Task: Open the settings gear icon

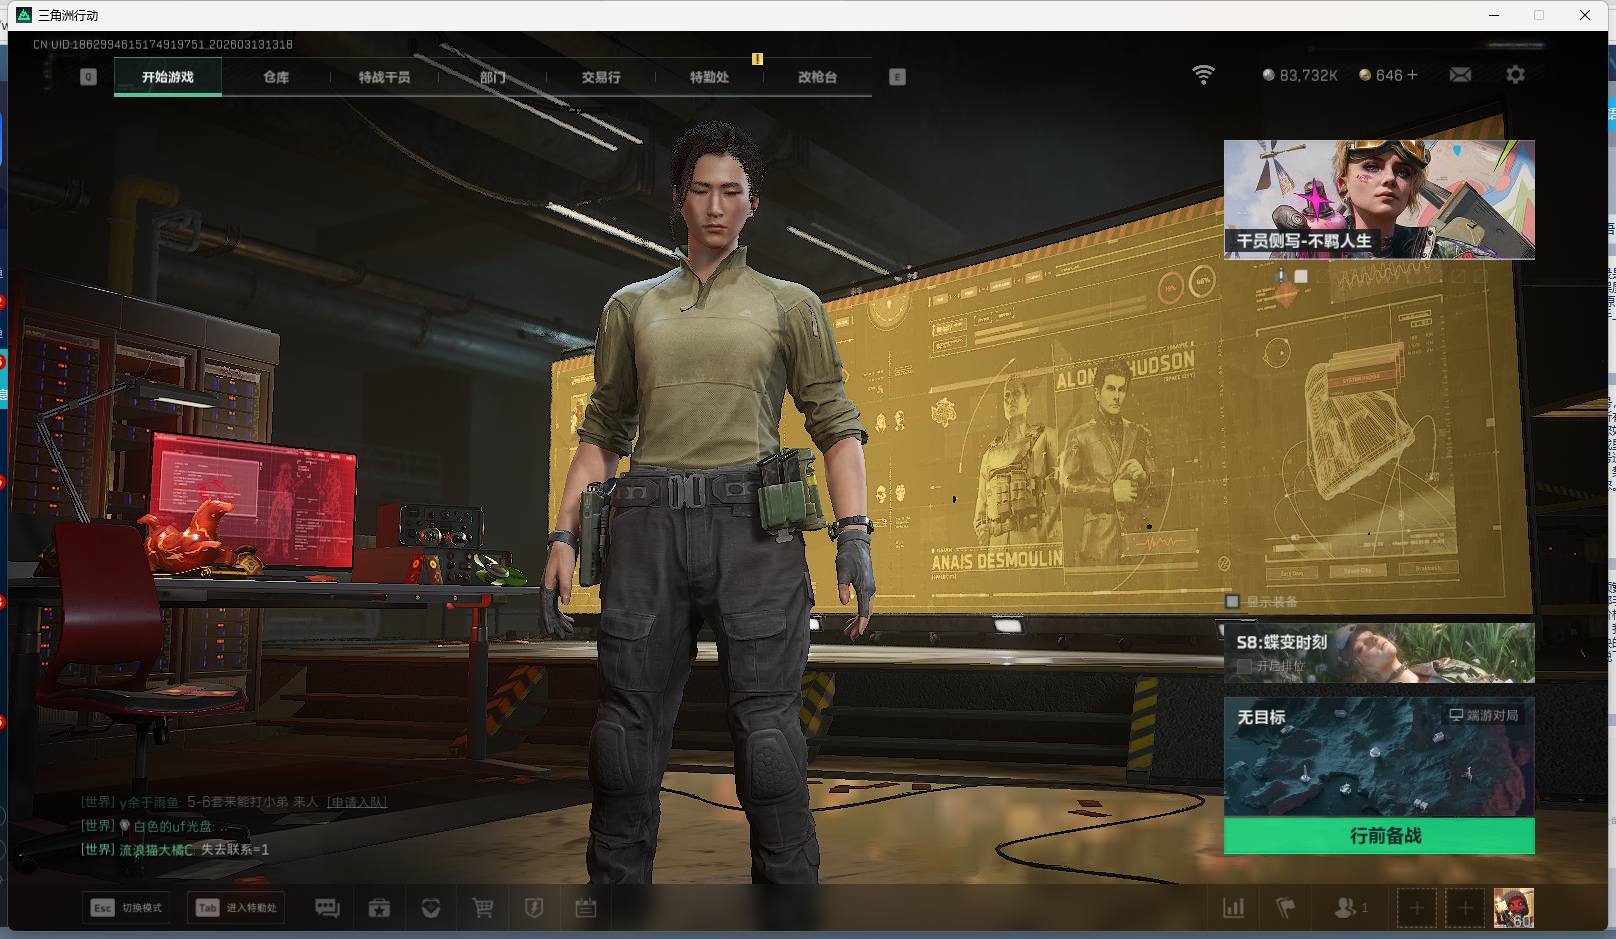Action: (1515, 75)
